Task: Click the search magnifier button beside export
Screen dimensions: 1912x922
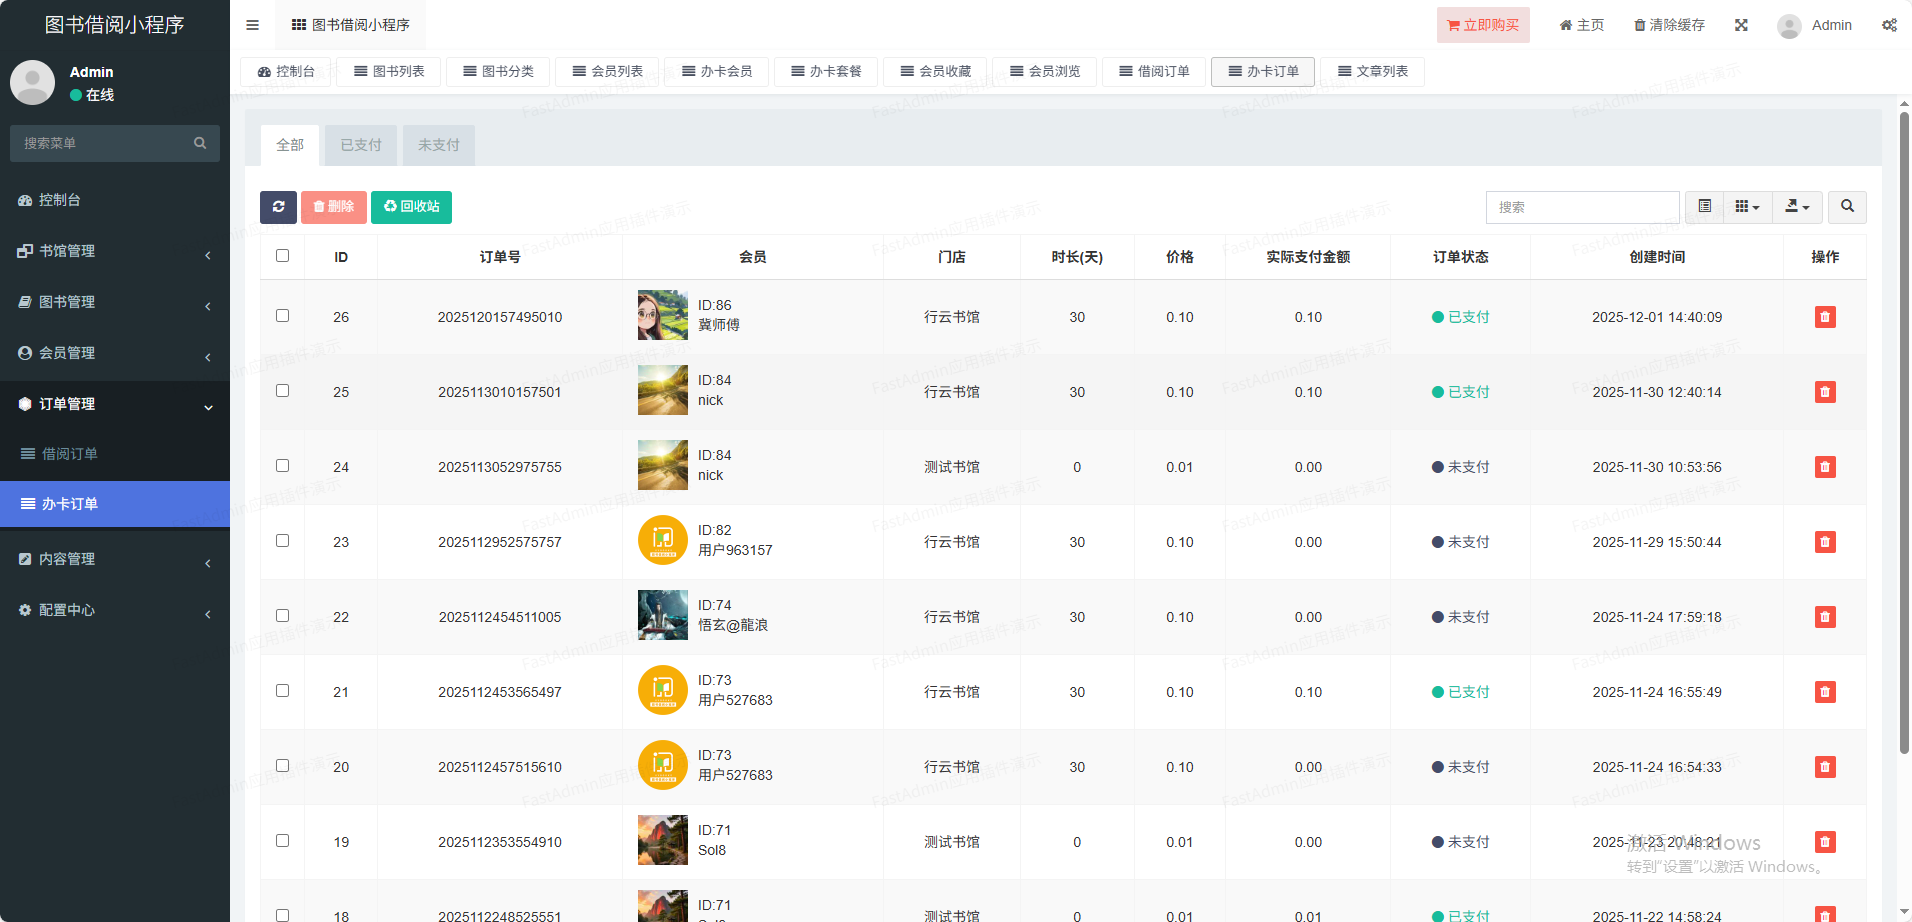Action: click(1847, 207)
